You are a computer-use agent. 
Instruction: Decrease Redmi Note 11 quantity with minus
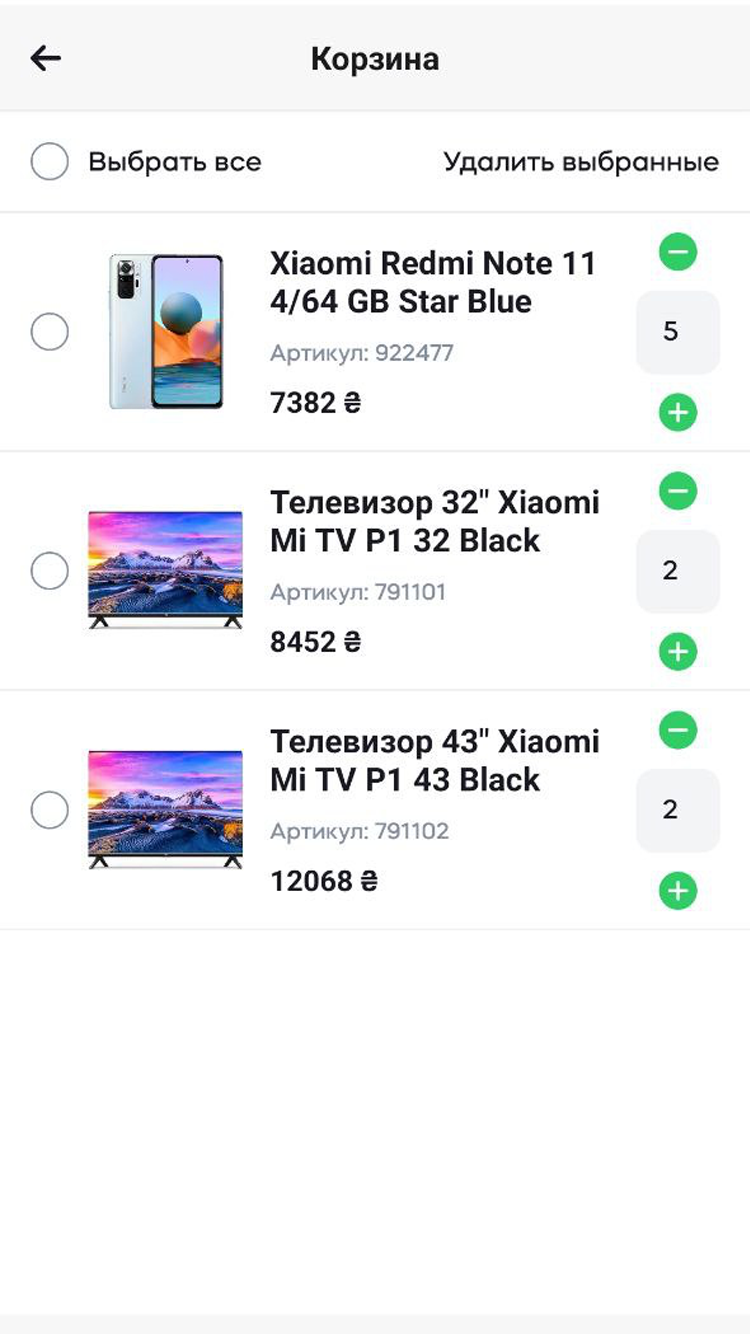point(678,252)
